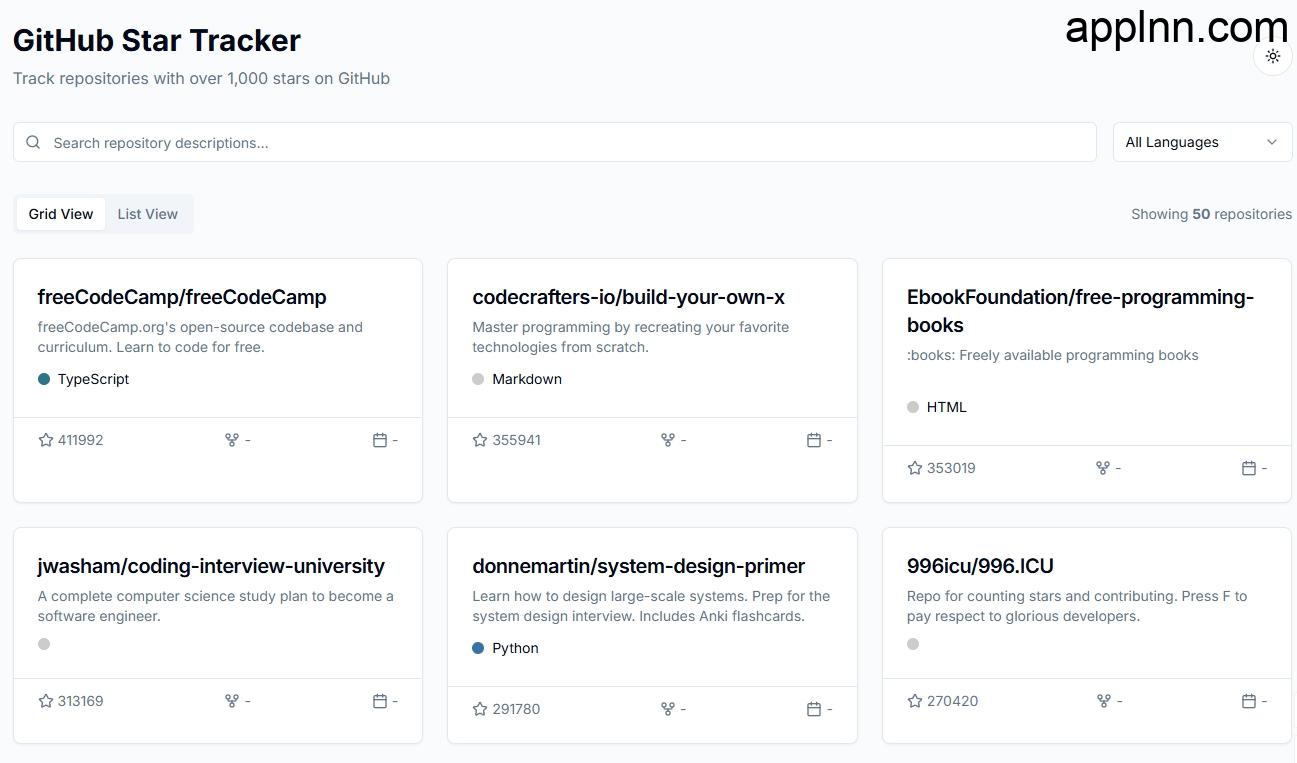Click the Repo for counting stars description
The width and height of the screenshot is (1297, 763).
[x=1077, y=606]
